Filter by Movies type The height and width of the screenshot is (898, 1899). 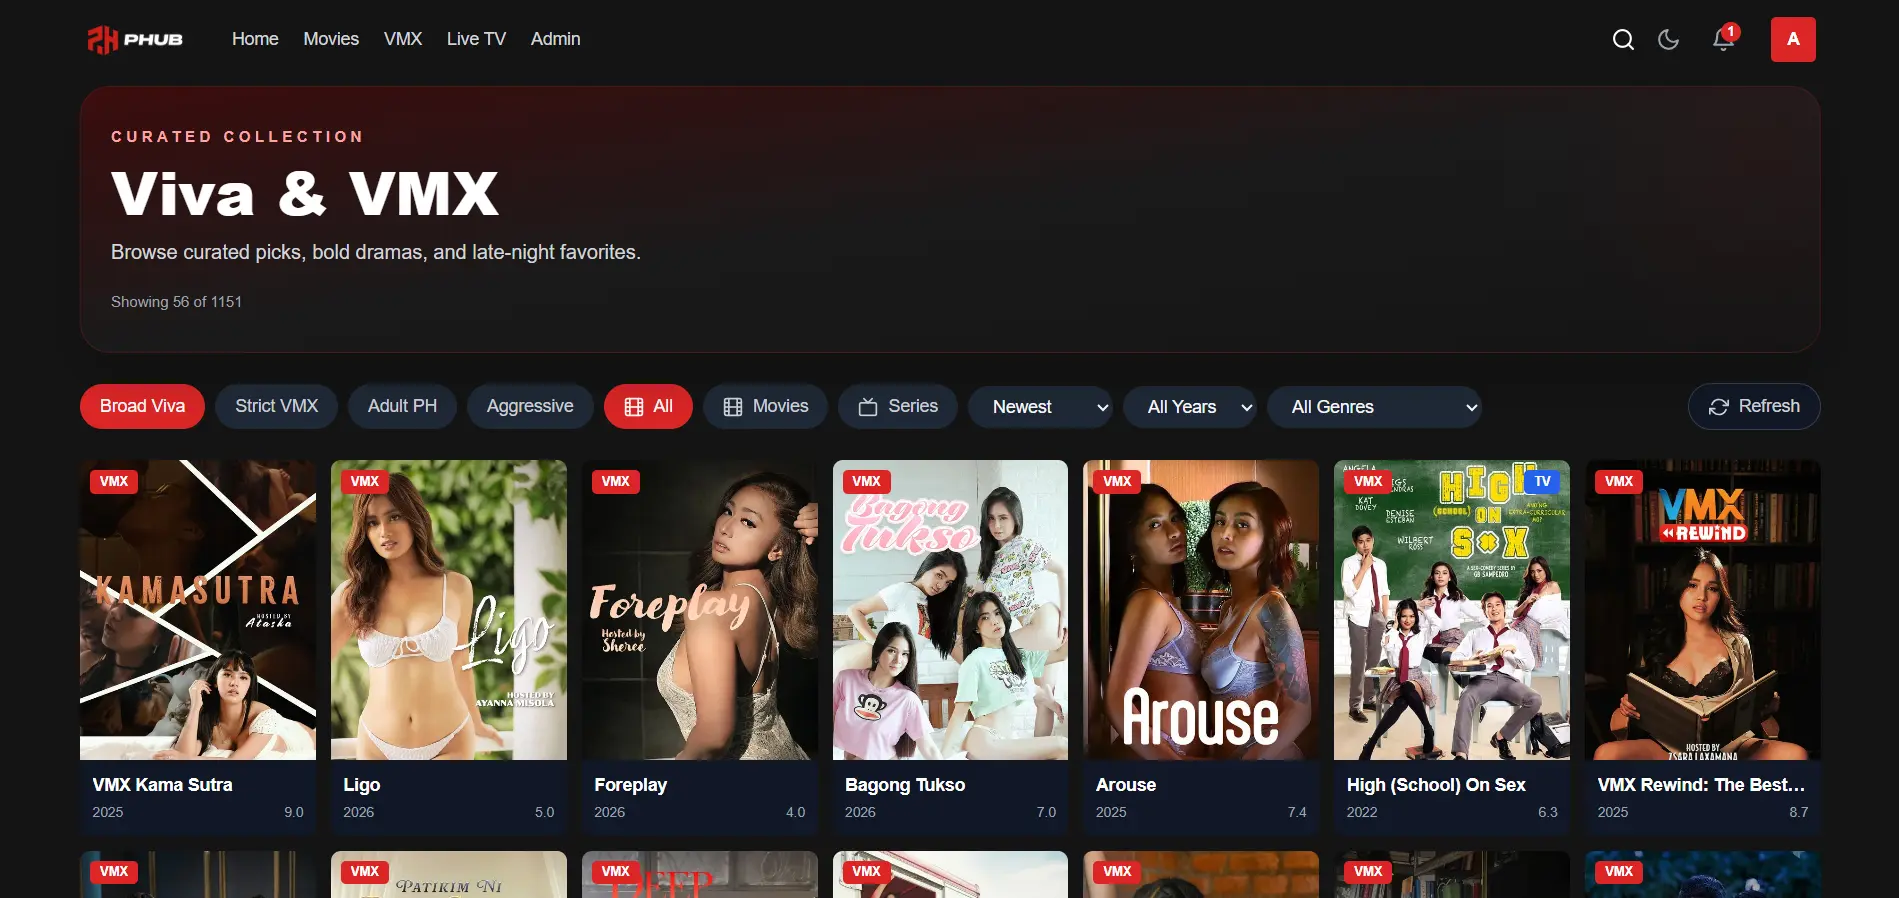coord(765,406)
